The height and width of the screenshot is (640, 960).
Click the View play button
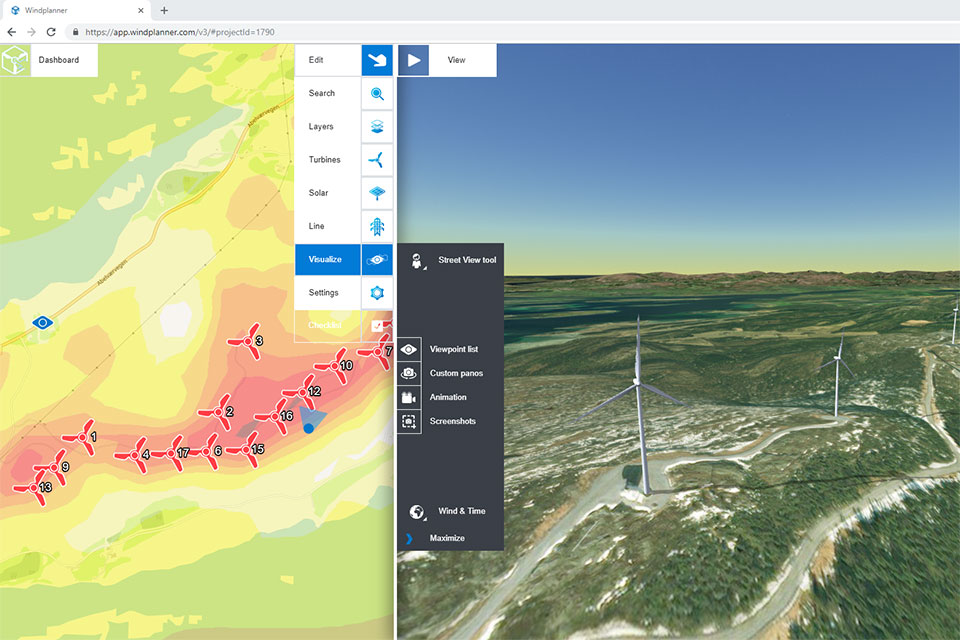413,60
